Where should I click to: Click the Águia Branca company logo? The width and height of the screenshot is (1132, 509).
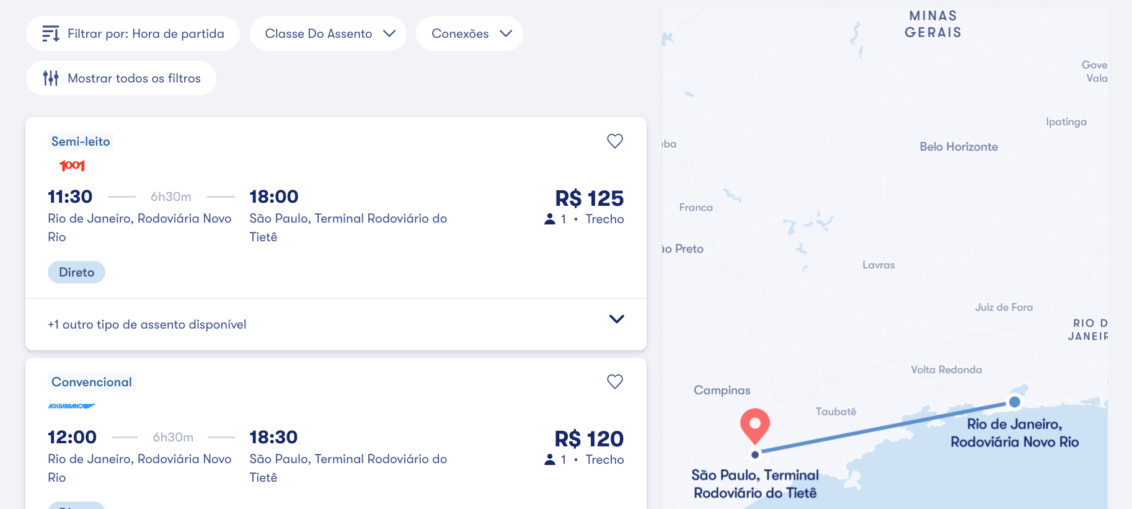coord(72,406)
